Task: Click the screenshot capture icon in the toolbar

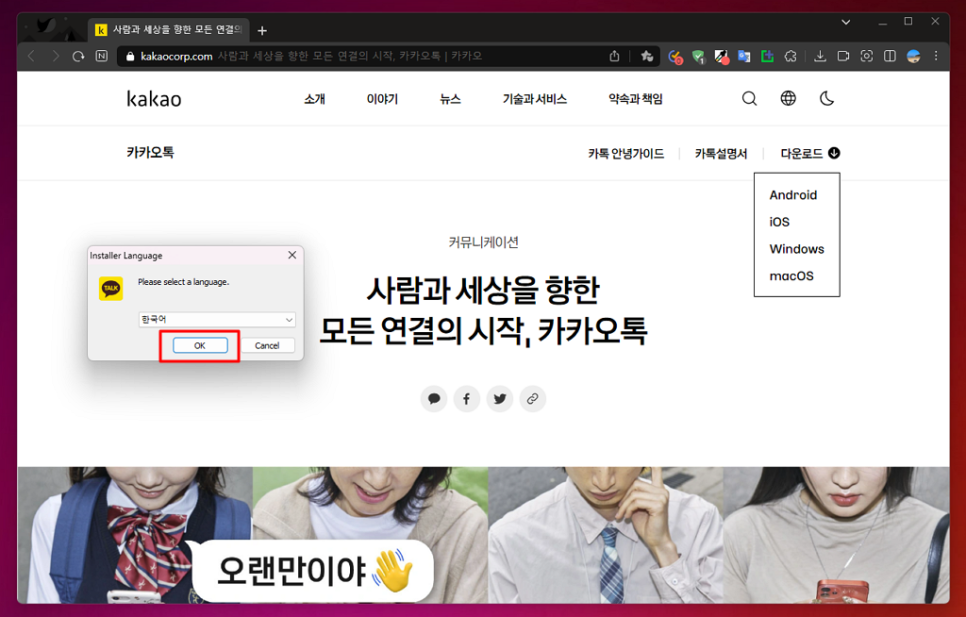Action: 866,56
